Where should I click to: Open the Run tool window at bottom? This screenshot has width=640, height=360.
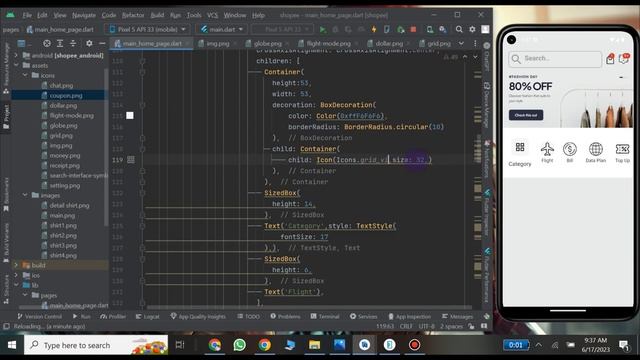81,316
